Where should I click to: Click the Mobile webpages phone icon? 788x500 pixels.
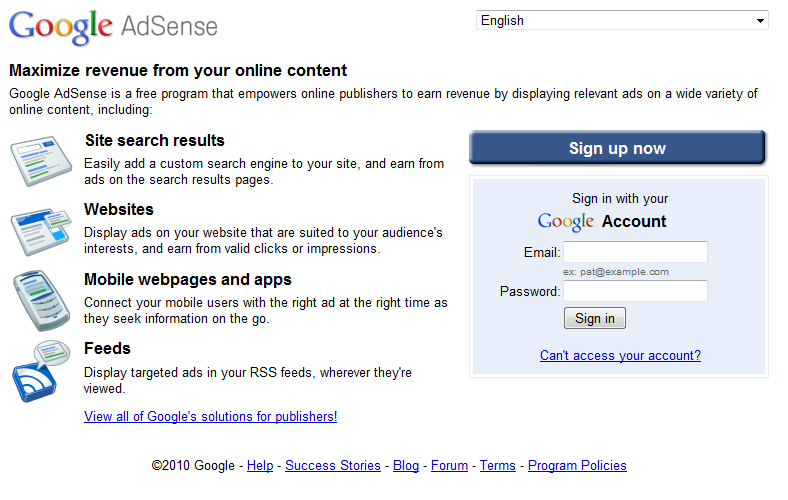tap(40, 298)
